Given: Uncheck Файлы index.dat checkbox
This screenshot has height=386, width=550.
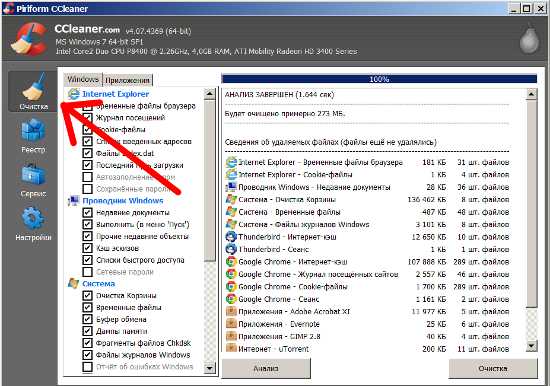Looking at the screenshot, I should click(87, 153).
